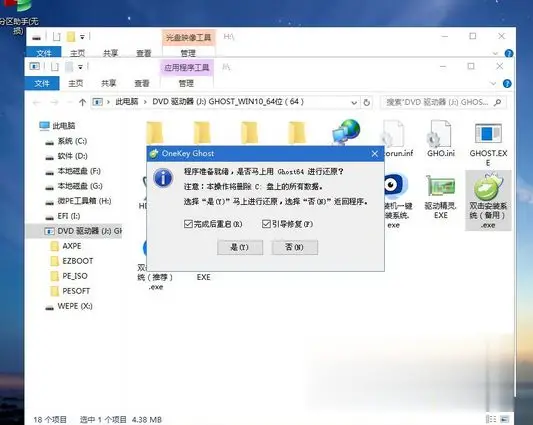Switch to details view in status bar
The height and width of the screenshot is (425, 533).
pyautogui.click(x=491, y=419)
